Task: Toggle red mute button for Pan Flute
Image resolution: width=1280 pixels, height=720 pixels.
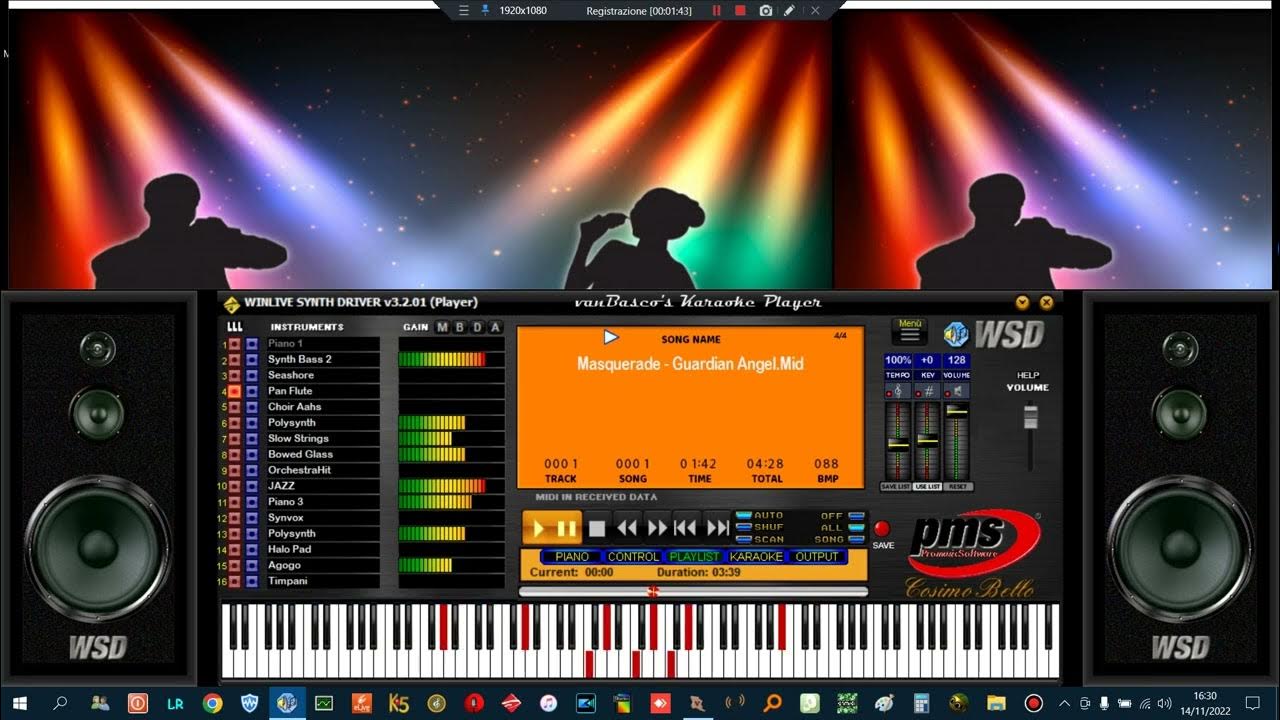Action: coord(235,391)
